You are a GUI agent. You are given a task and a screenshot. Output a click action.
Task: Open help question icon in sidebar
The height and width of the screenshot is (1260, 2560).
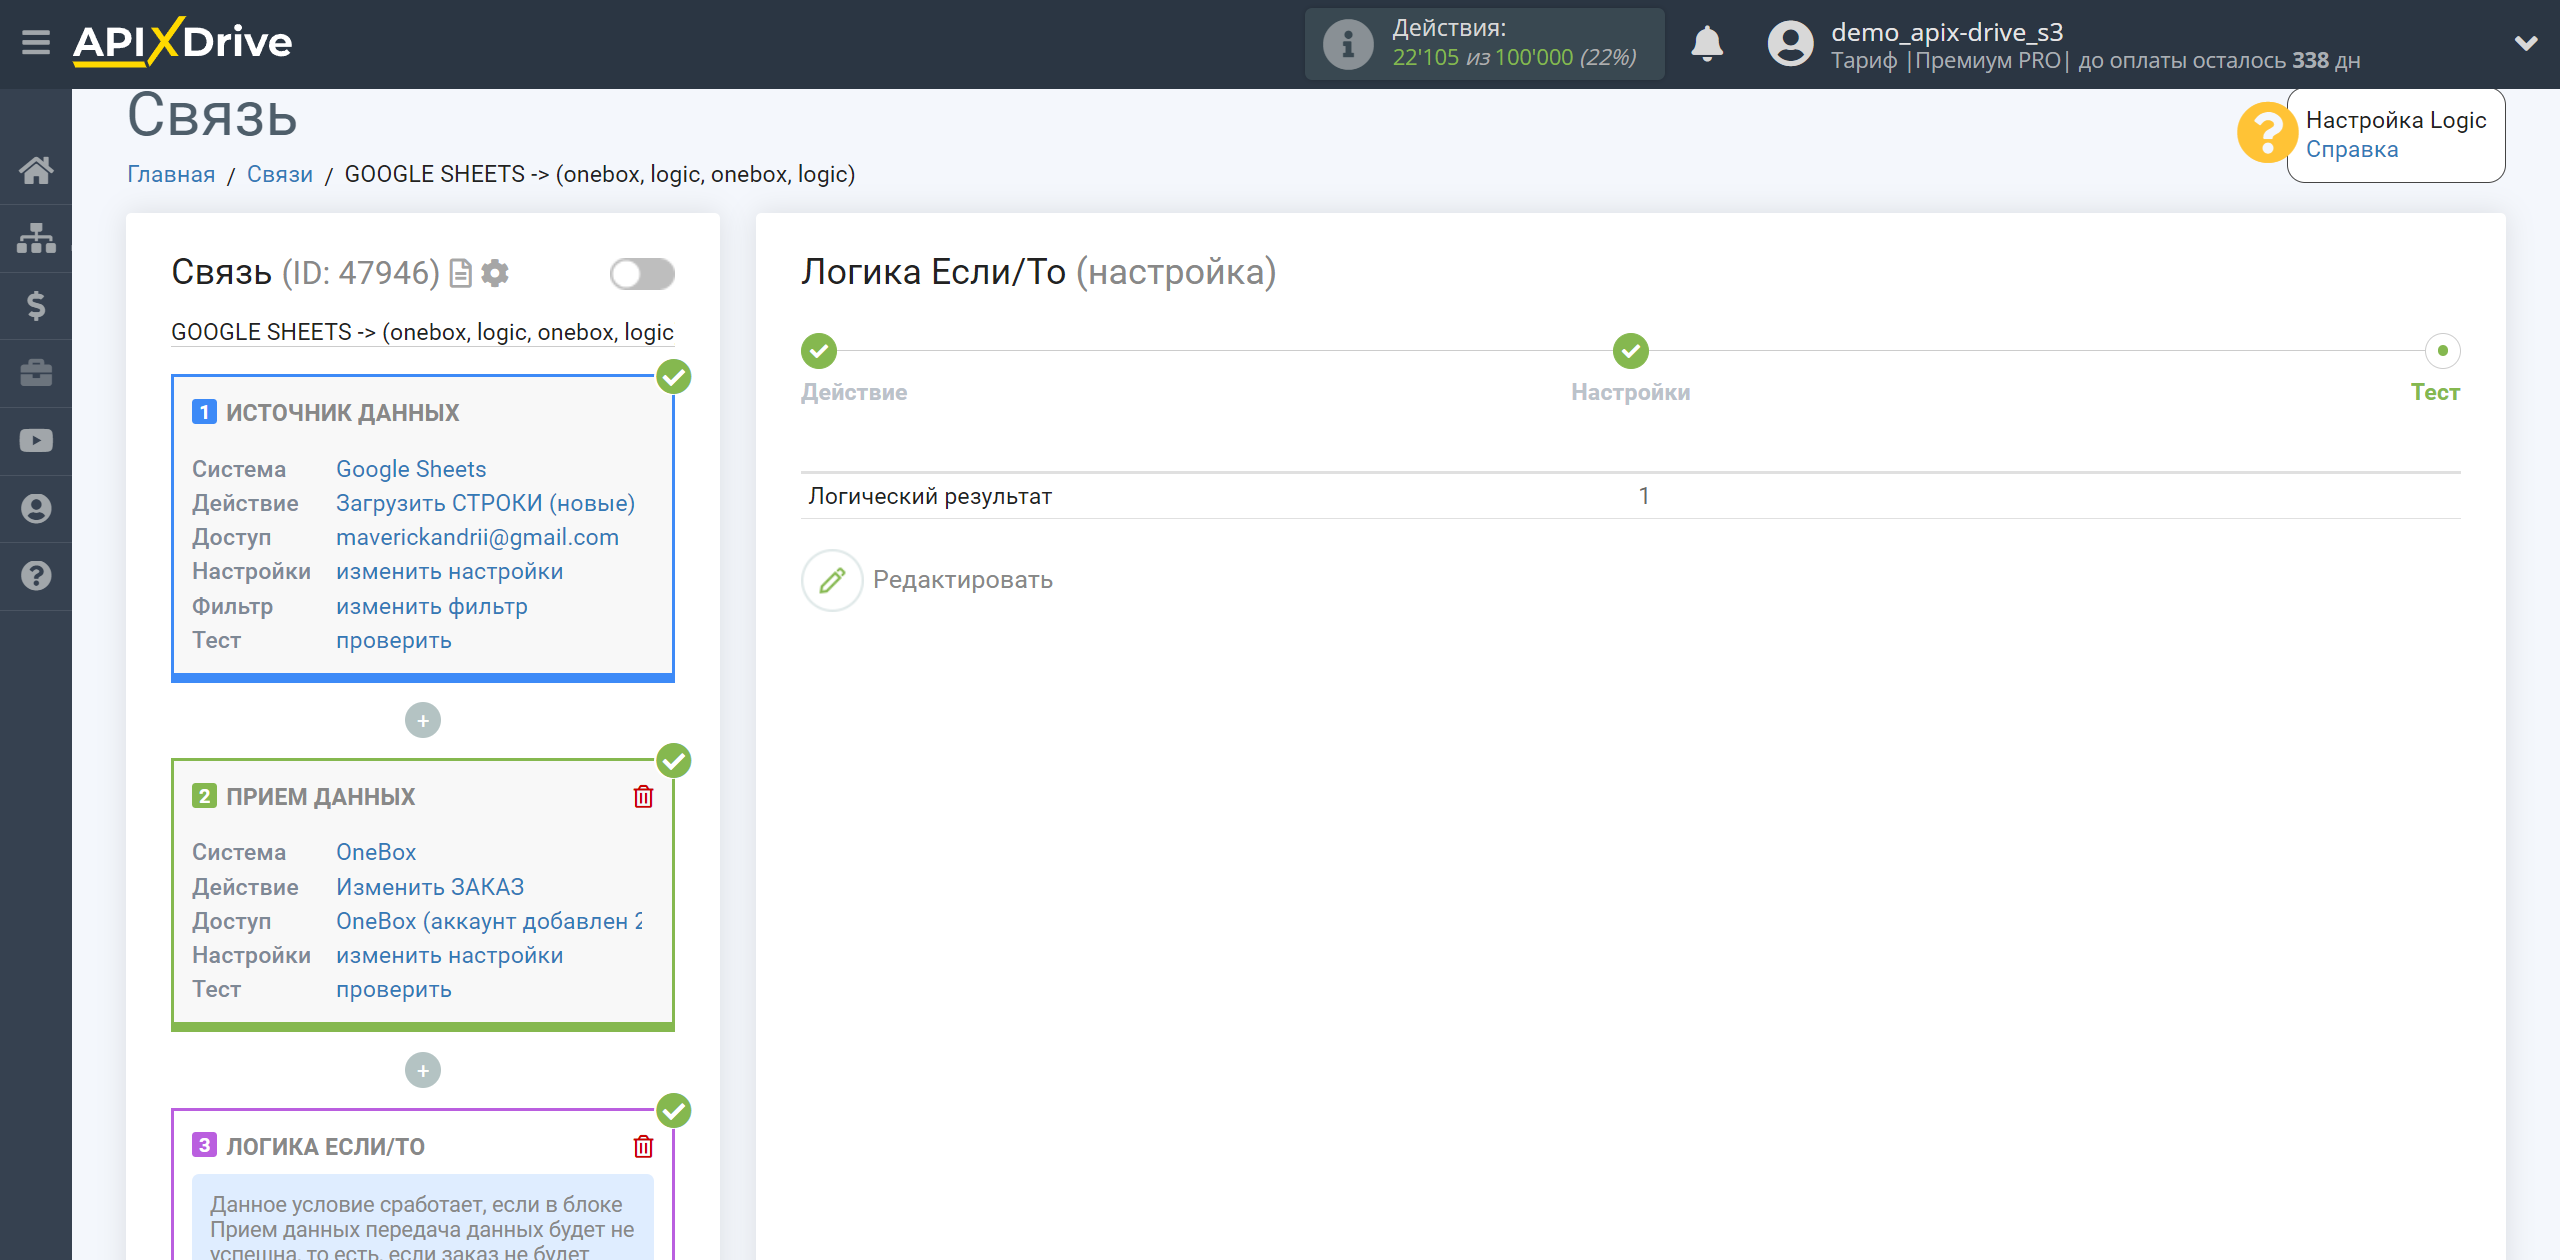(x=36, y=576)
